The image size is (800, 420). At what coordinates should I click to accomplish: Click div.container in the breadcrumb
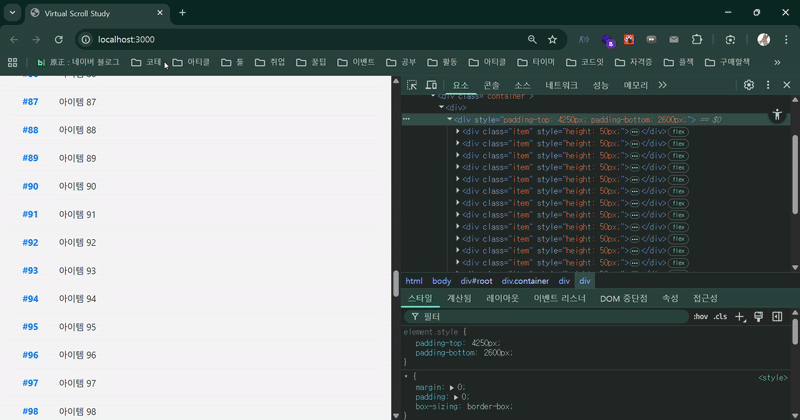click(x=525, y=281)
